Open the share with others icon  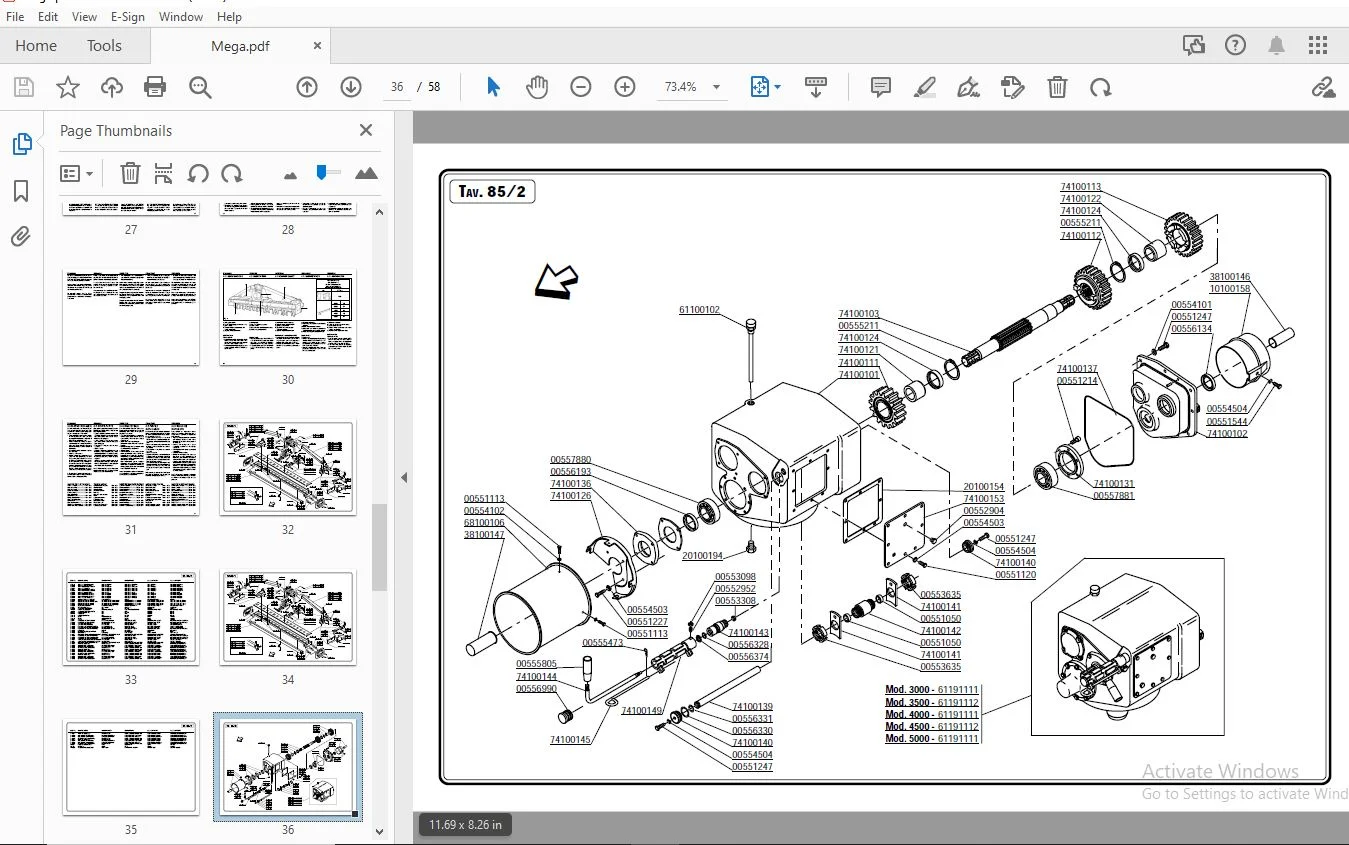[x=1193, y=45]
